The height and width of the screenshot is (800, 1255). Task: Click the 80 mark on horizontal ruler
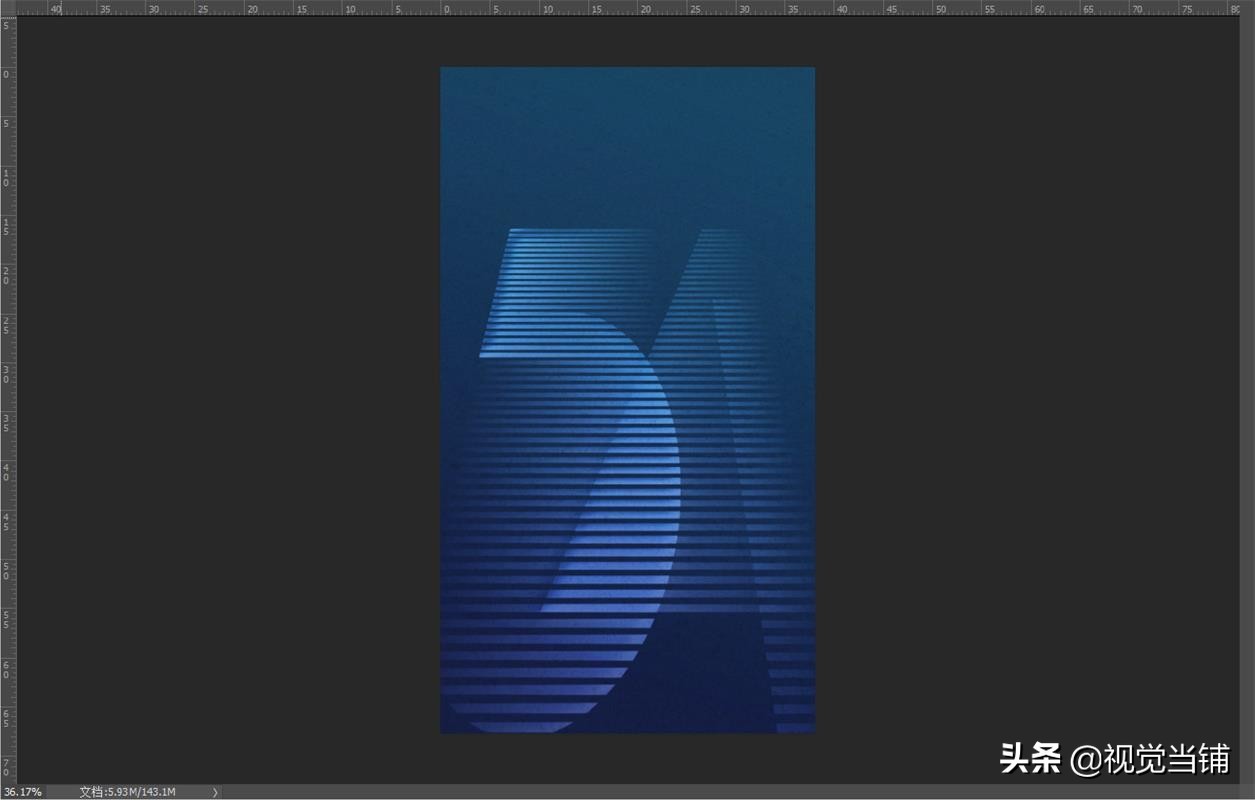1234,8
